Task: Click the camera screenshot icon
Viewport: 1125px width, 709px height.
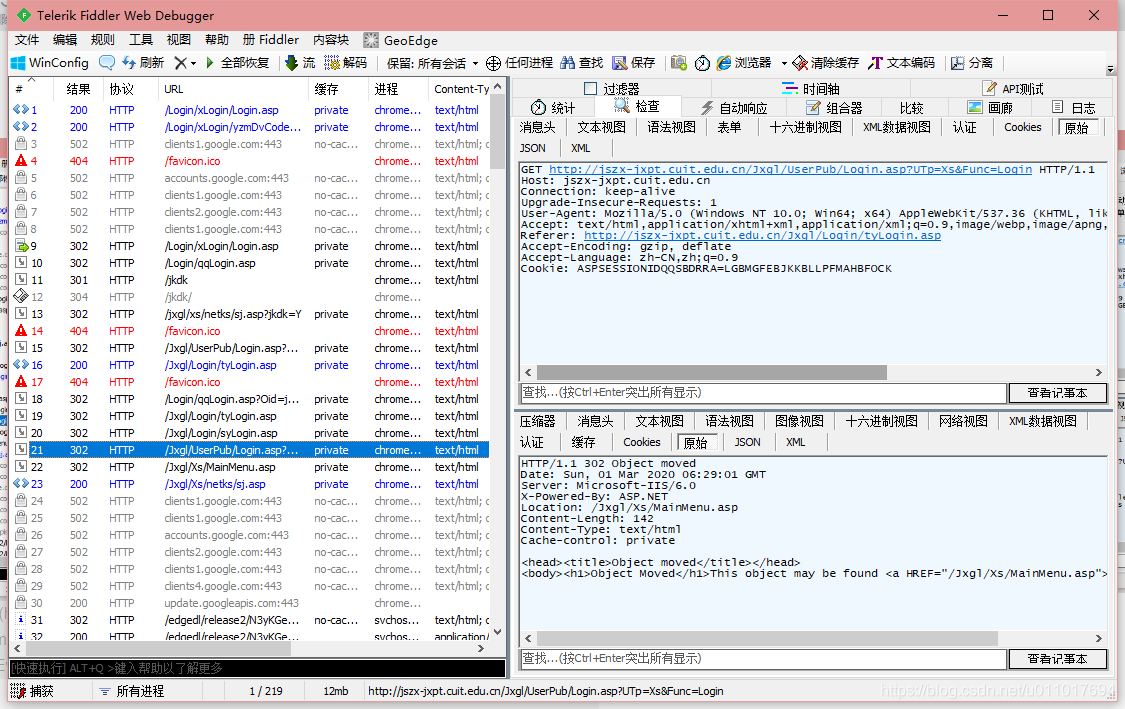Action: pos(679,63)
